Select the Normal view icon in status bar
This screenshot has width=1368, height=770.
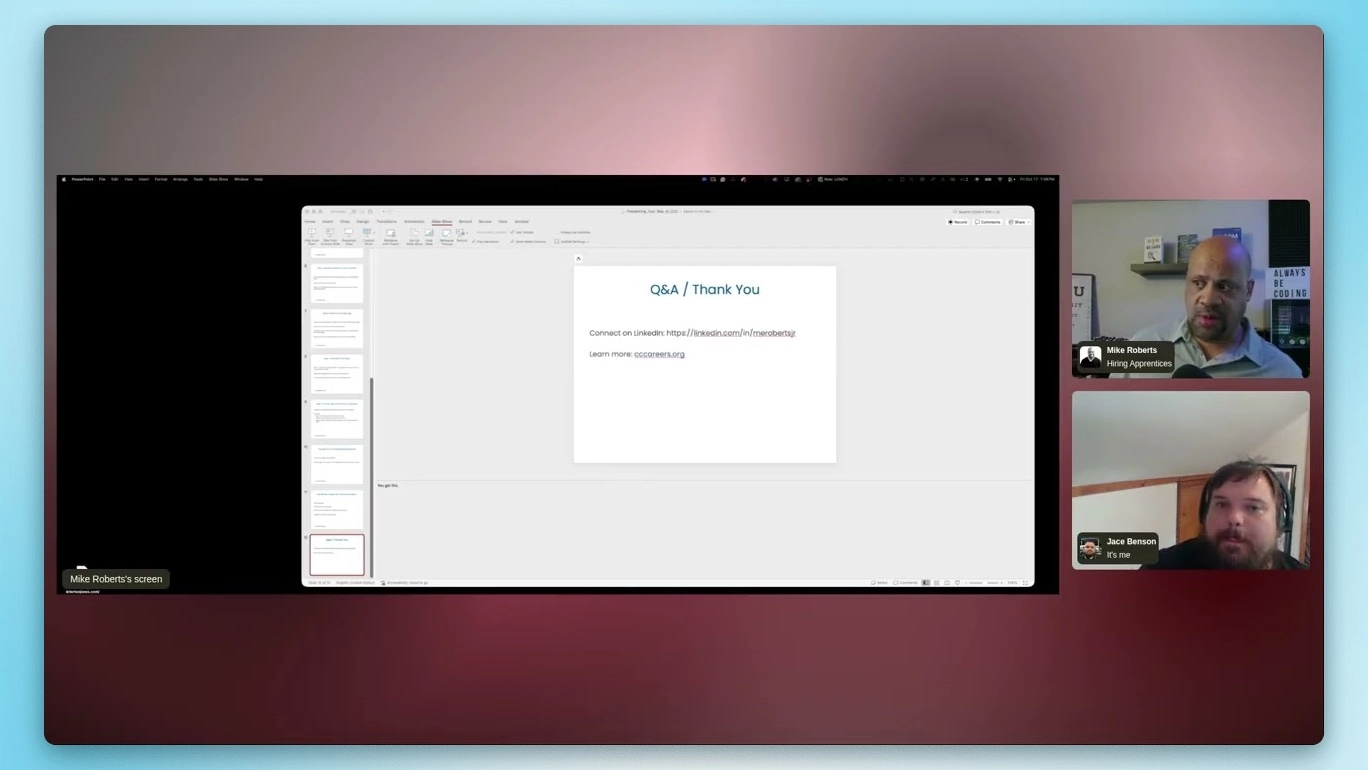tap(926, 582)
